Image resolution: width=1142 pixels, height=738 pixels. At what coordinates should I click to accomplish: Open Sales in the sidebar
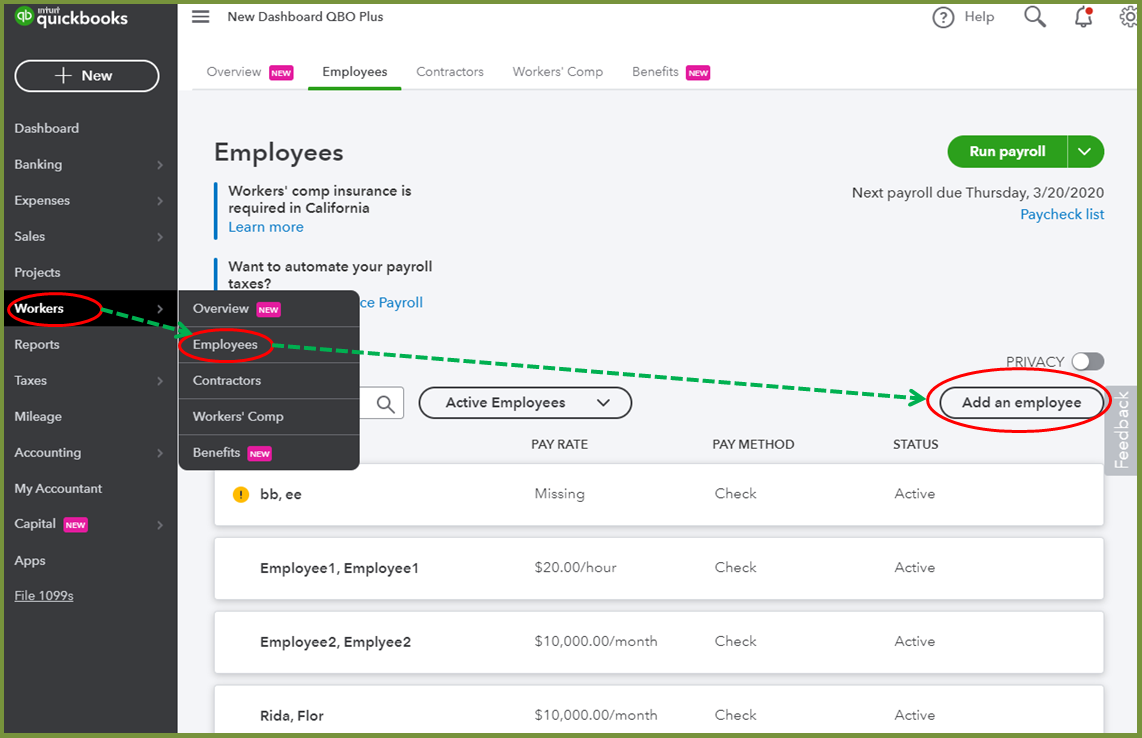[x=30, y=237]
